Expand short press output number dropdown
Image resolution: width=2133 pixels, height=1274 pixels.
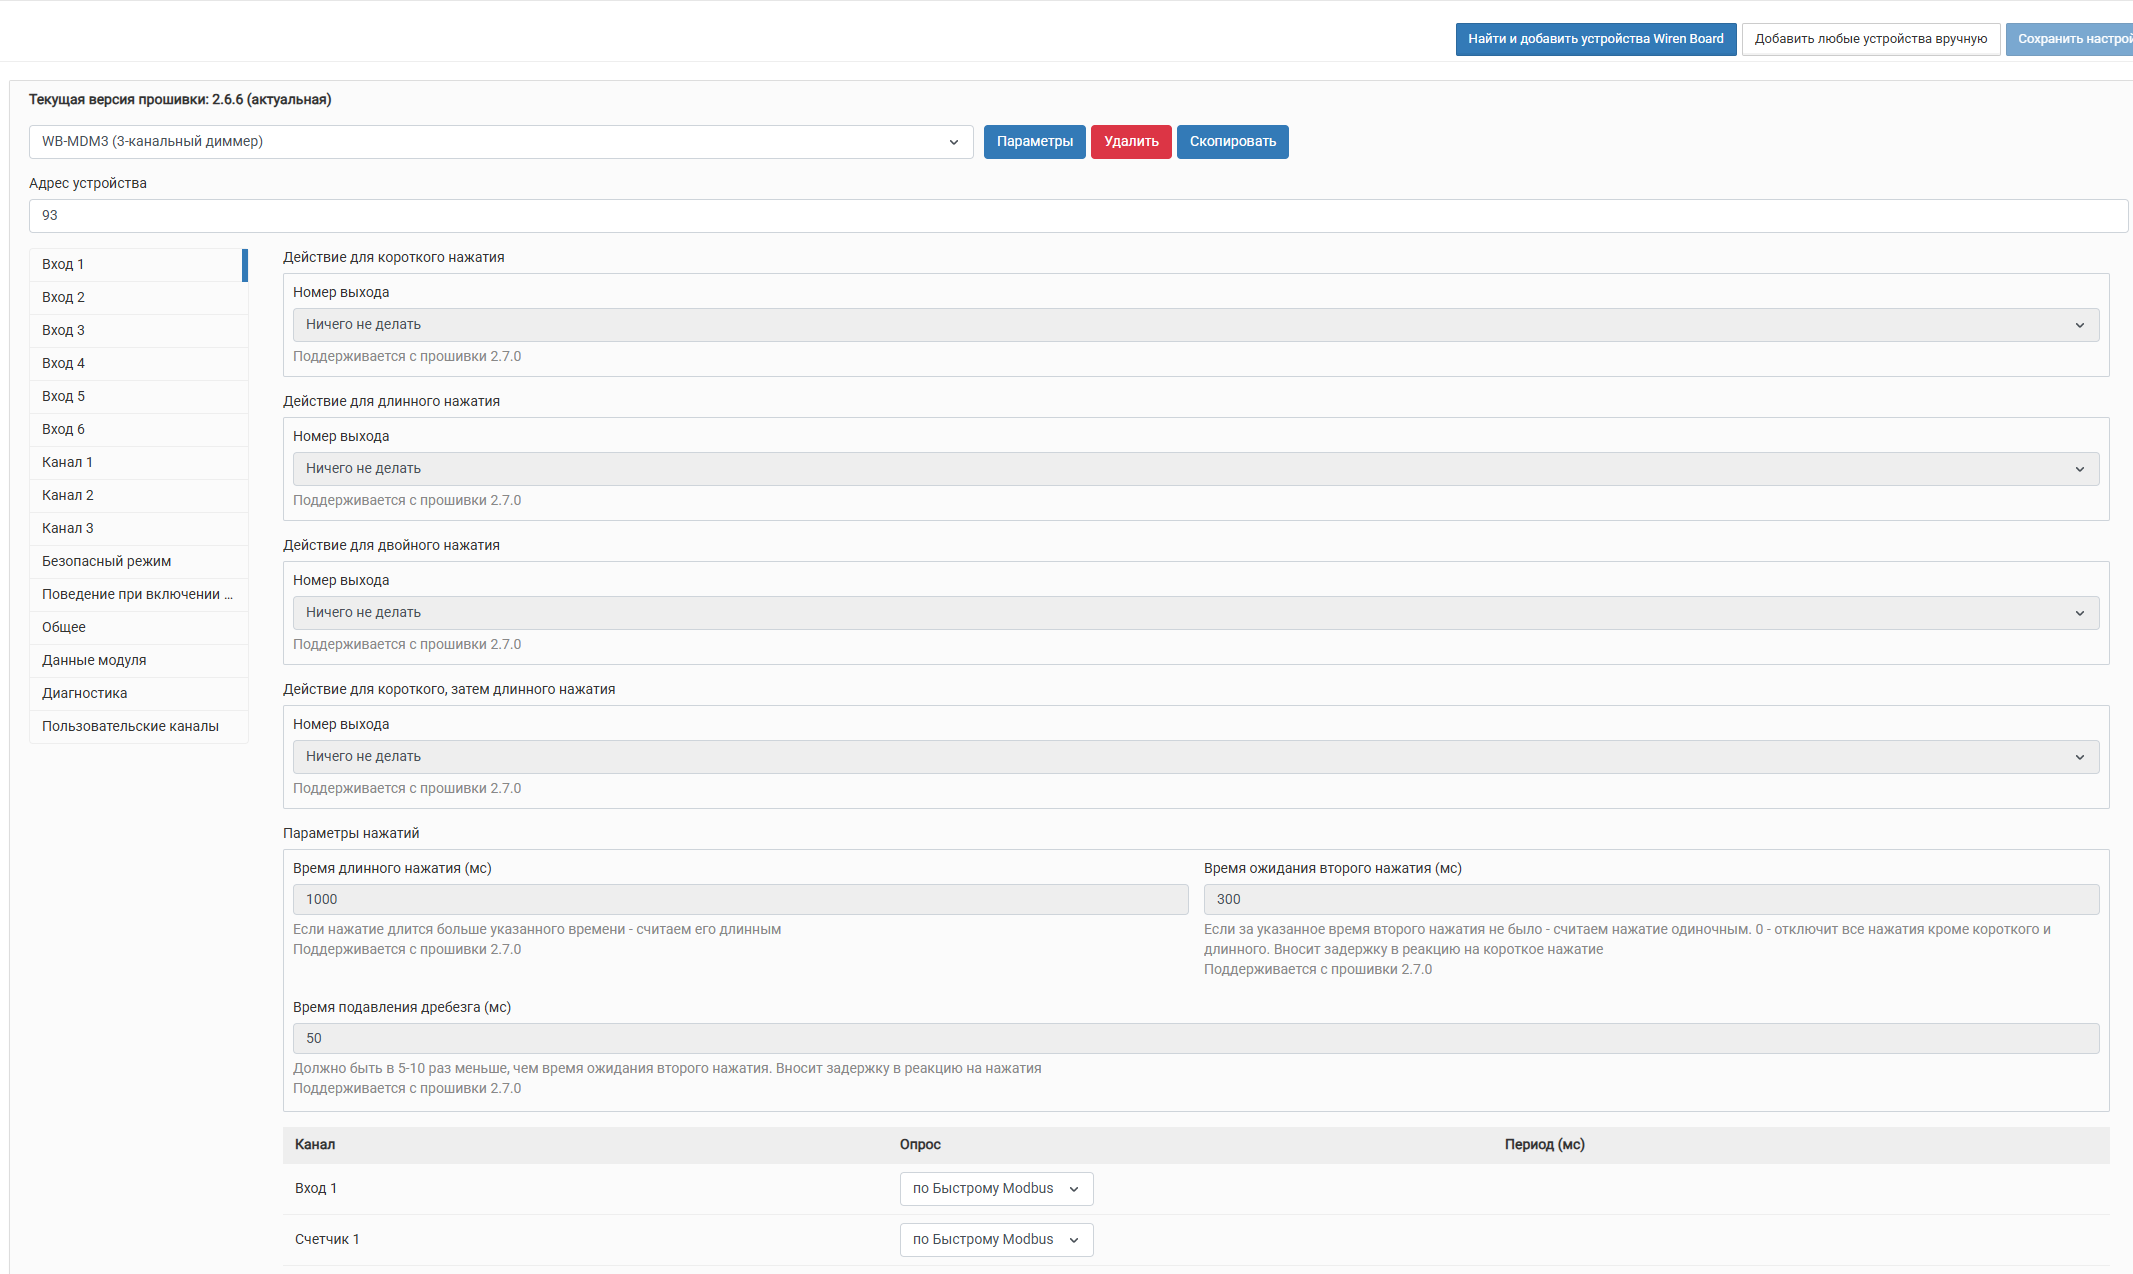pyautogui.click(x=1195, y=325)
